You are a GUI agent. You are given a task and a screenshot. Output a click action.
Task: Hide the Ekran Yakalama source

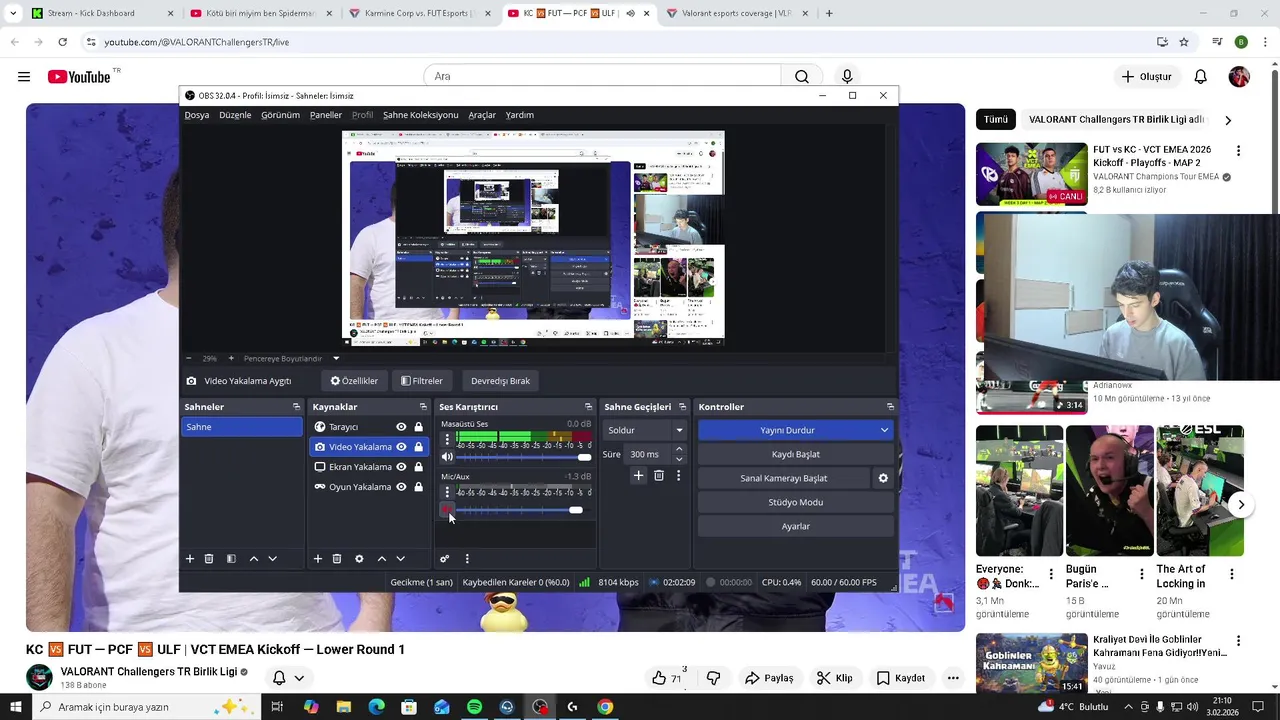401,467
